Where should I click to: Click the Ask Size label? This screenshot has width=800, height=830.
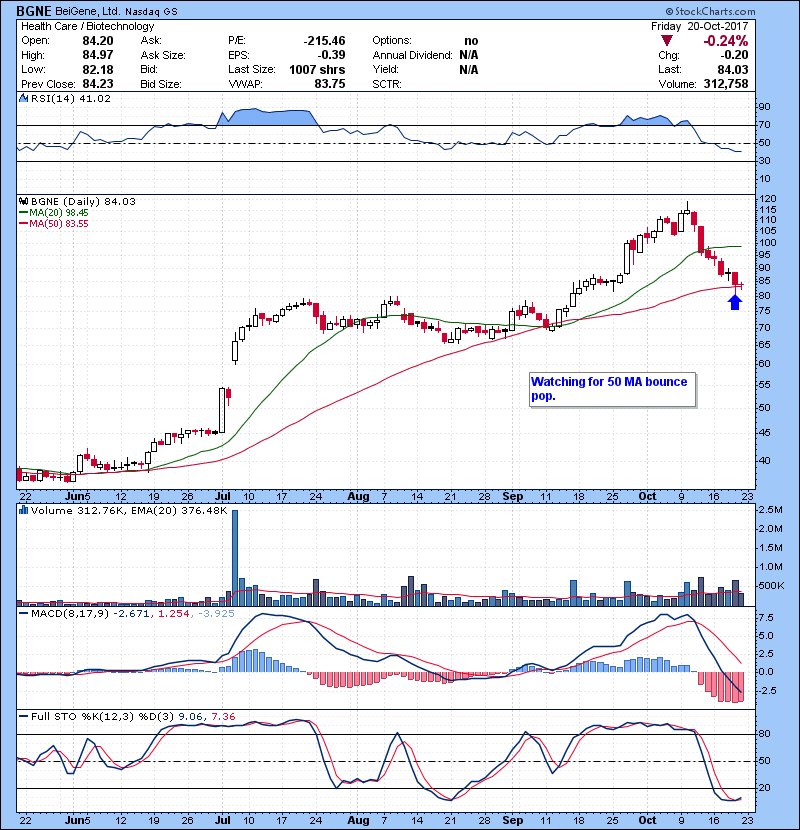click(x=163, y=55)
